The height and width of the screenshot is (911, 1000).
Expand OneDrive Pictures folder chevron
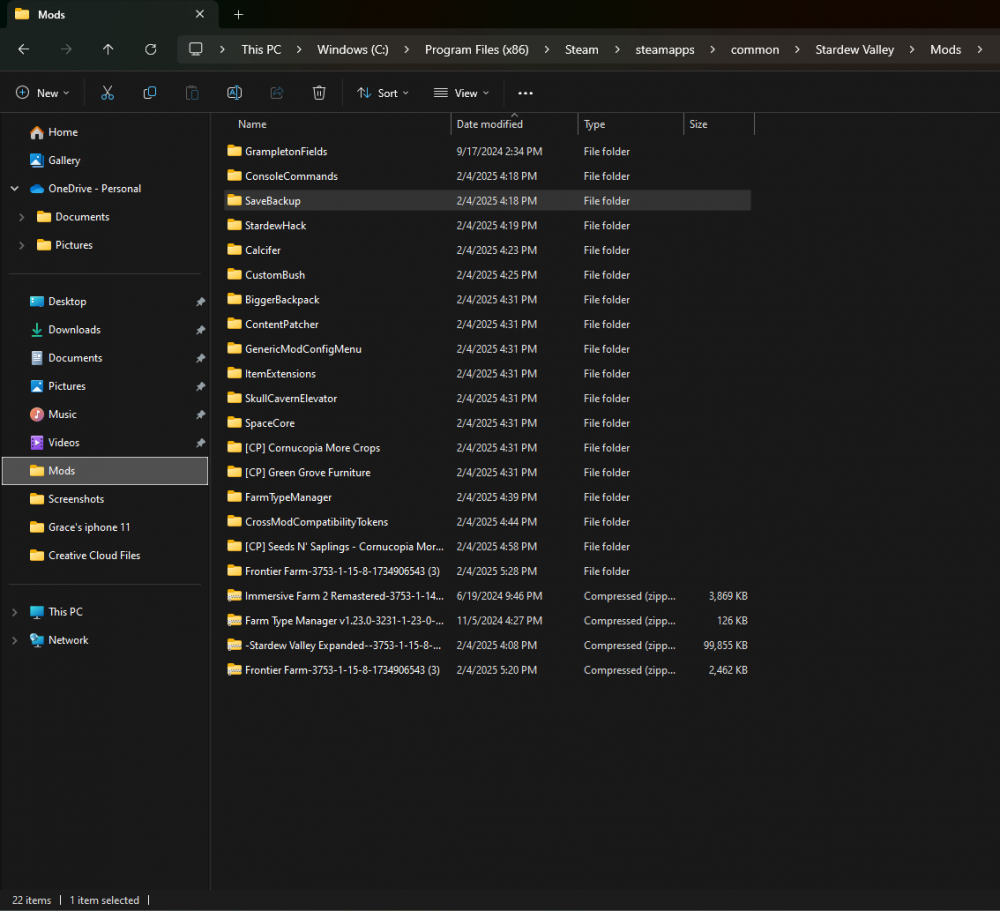[x=22, y=245]
